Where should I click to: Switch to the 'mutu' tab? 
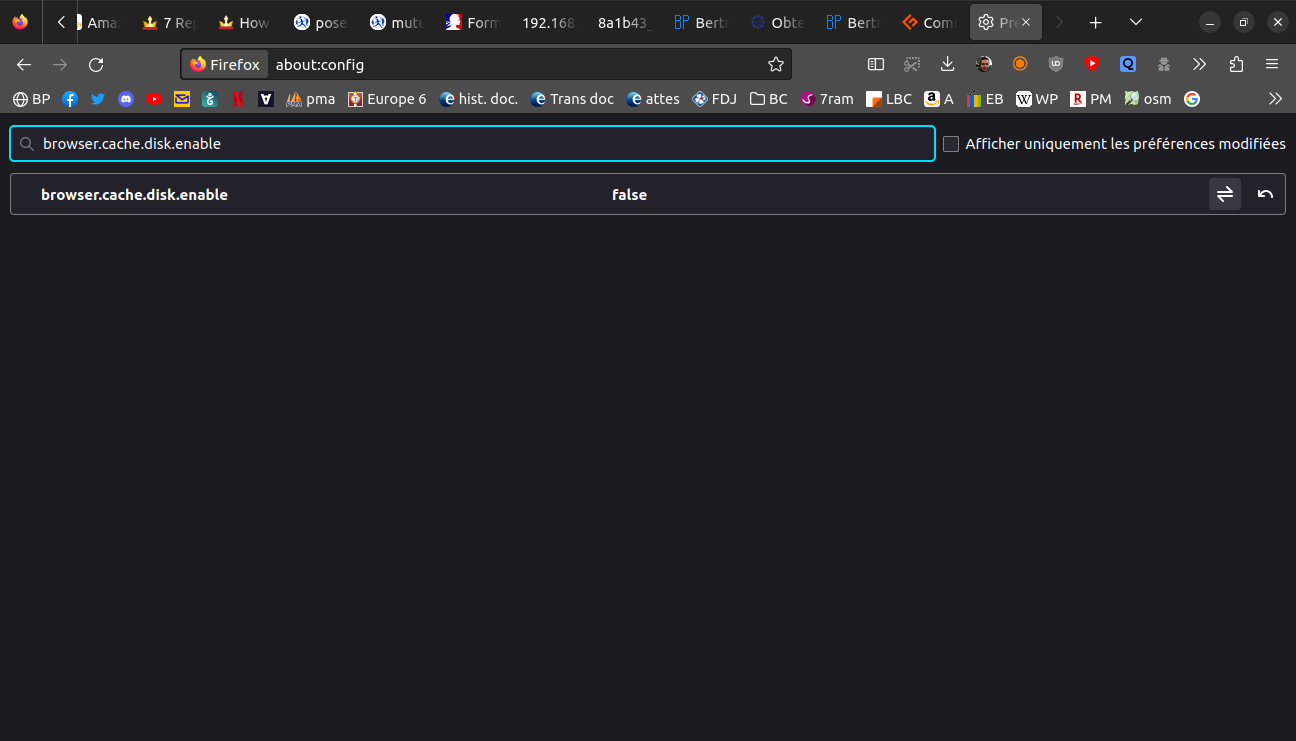(397, 22)
